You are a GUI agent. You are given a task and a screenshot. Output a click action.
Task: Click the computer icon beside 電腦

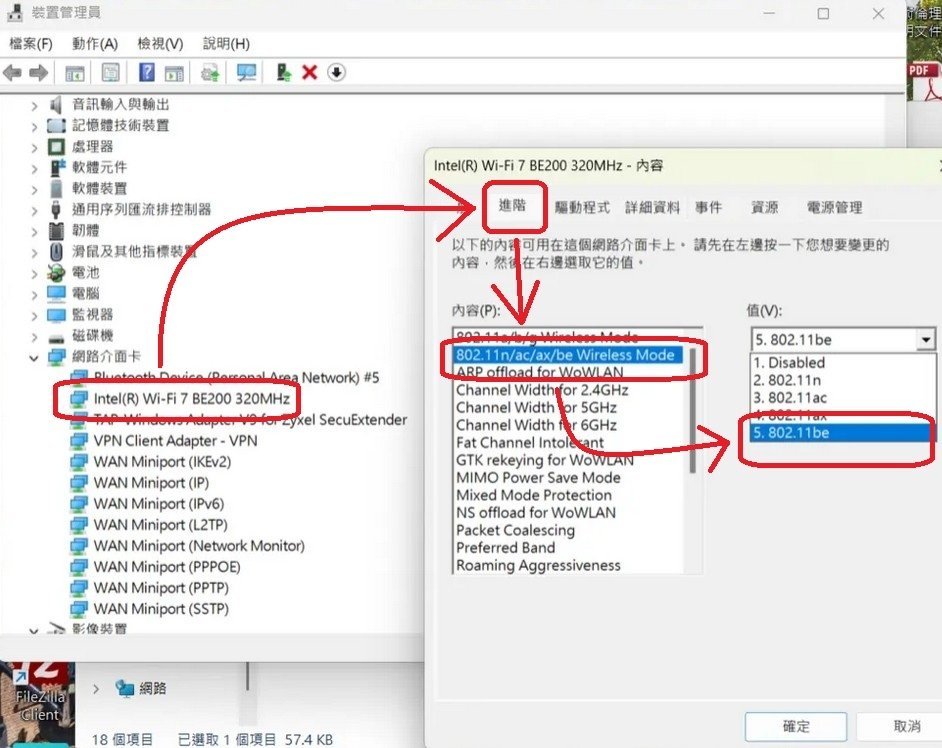coord(56,294)
